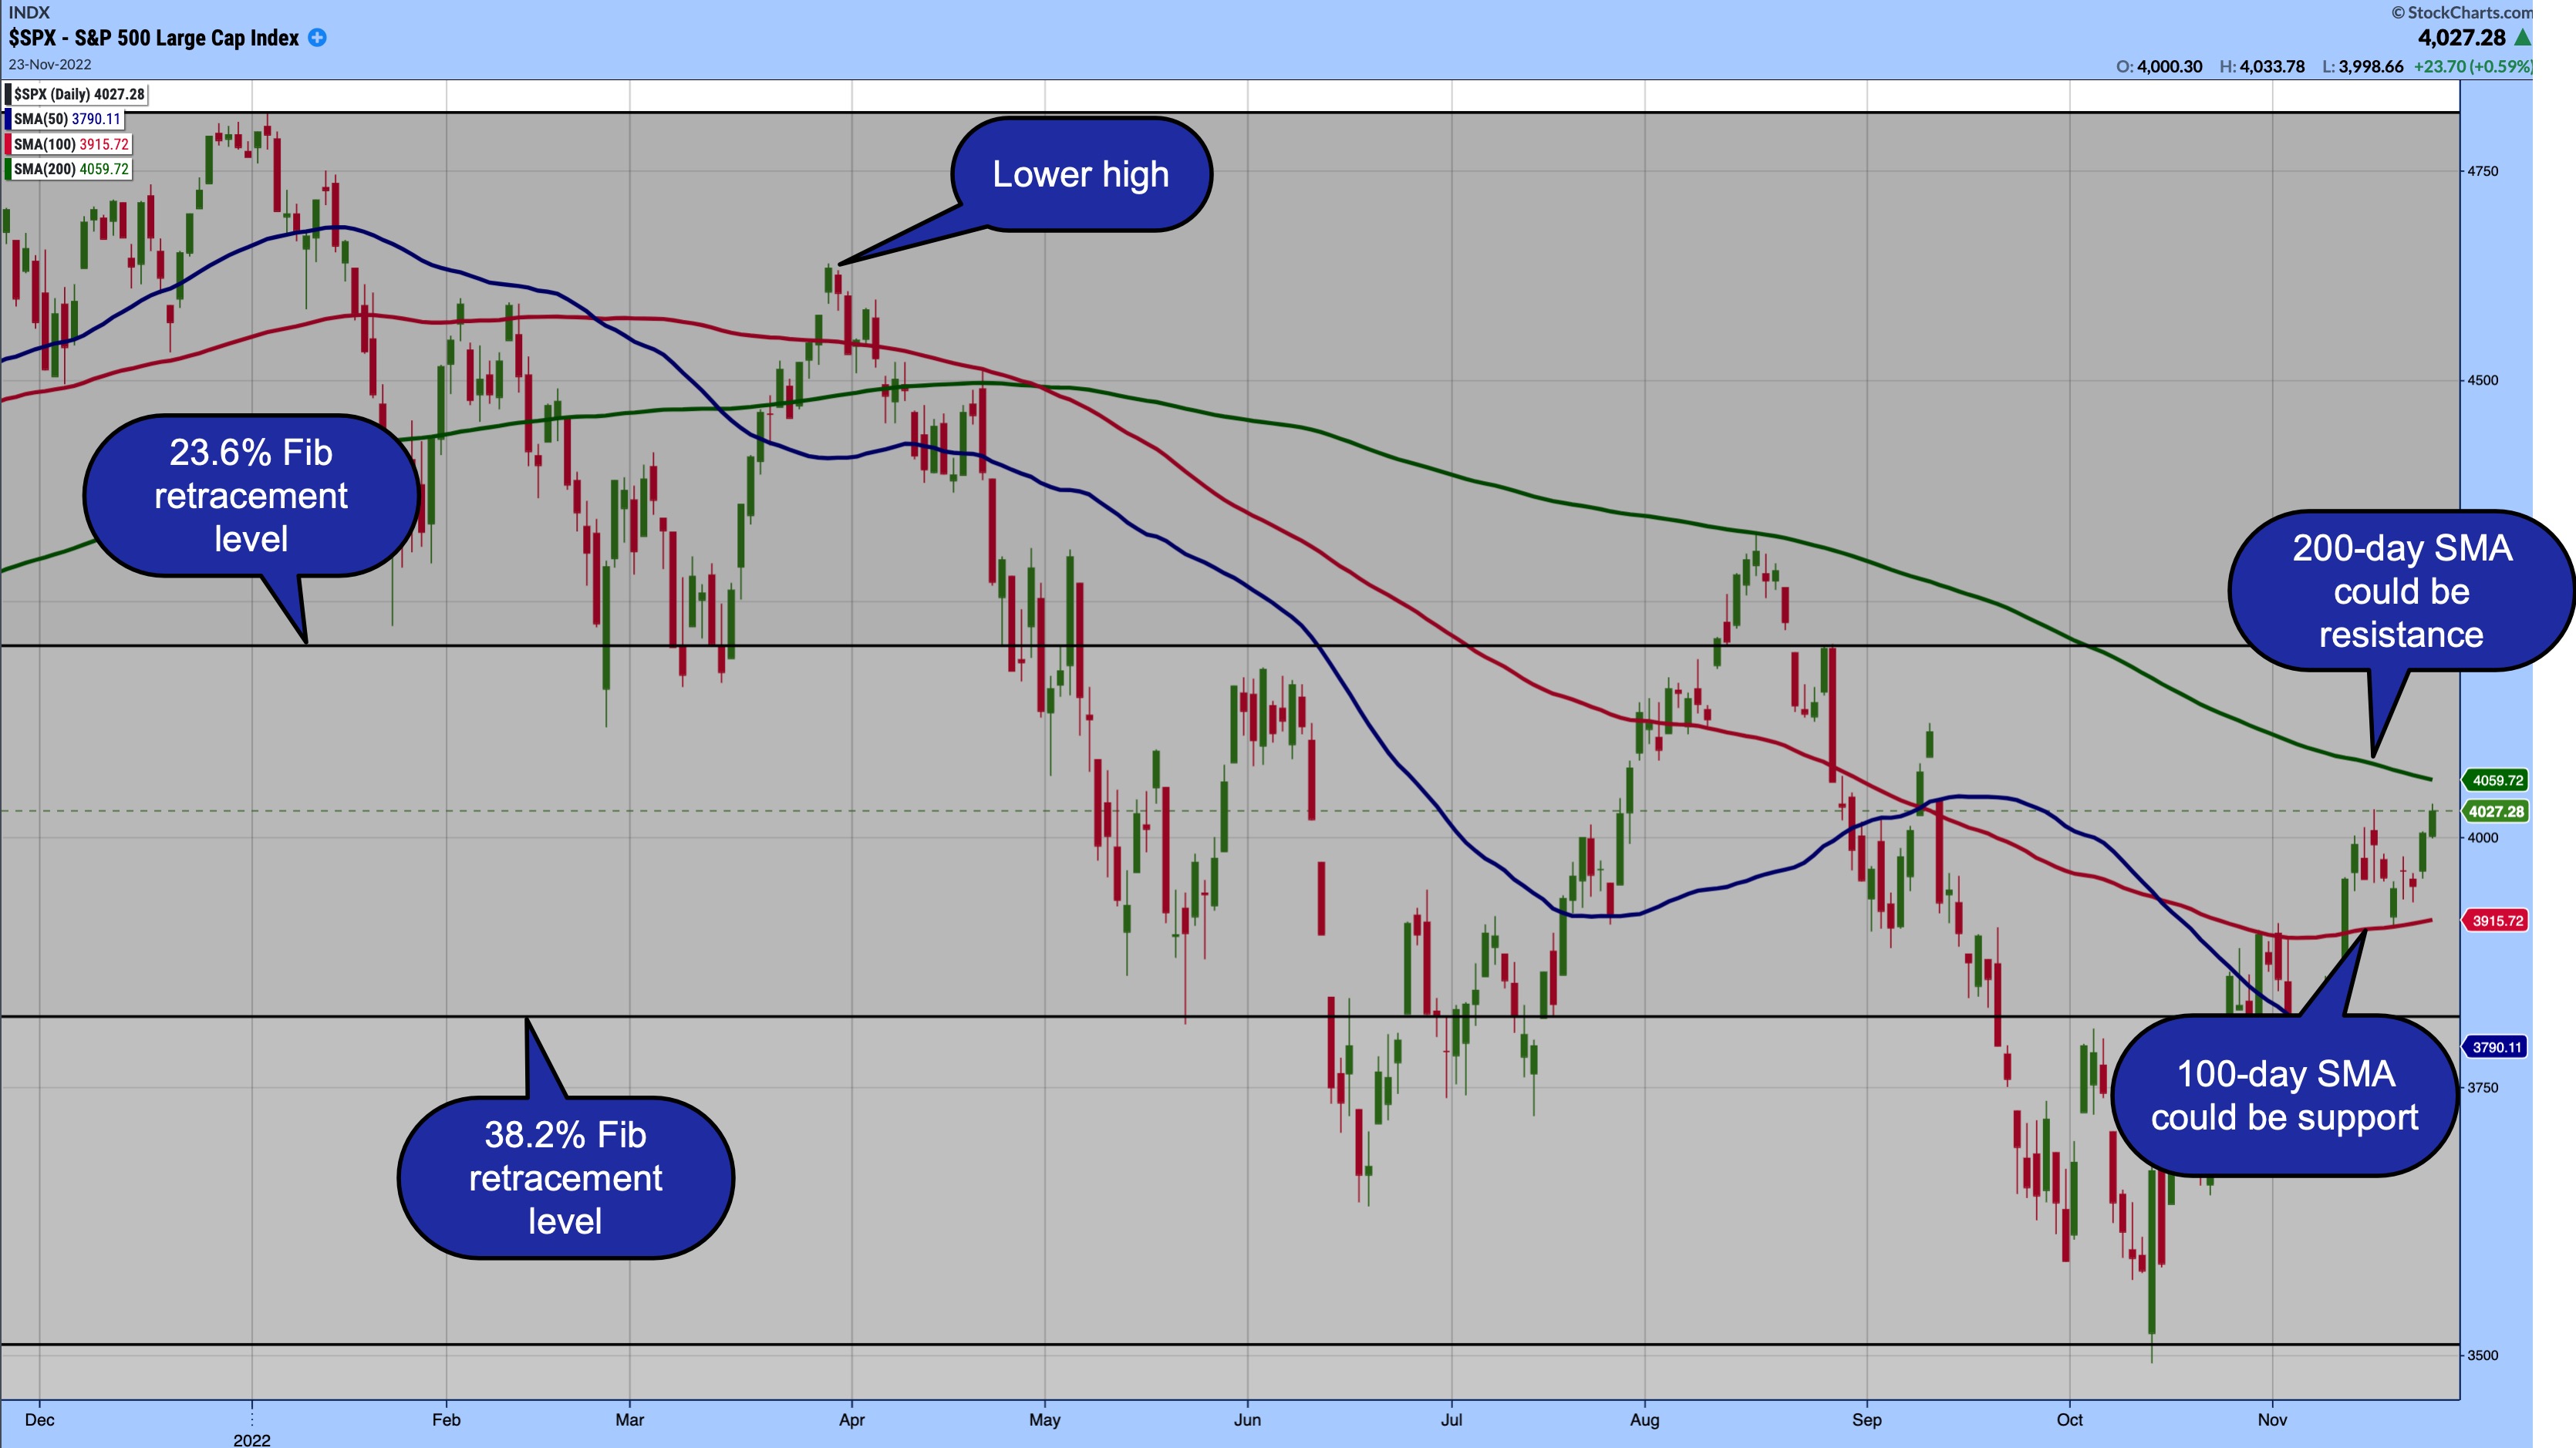Click the blue plus icon beside $SPX title
The image size is (2576, 1448).
317,38
